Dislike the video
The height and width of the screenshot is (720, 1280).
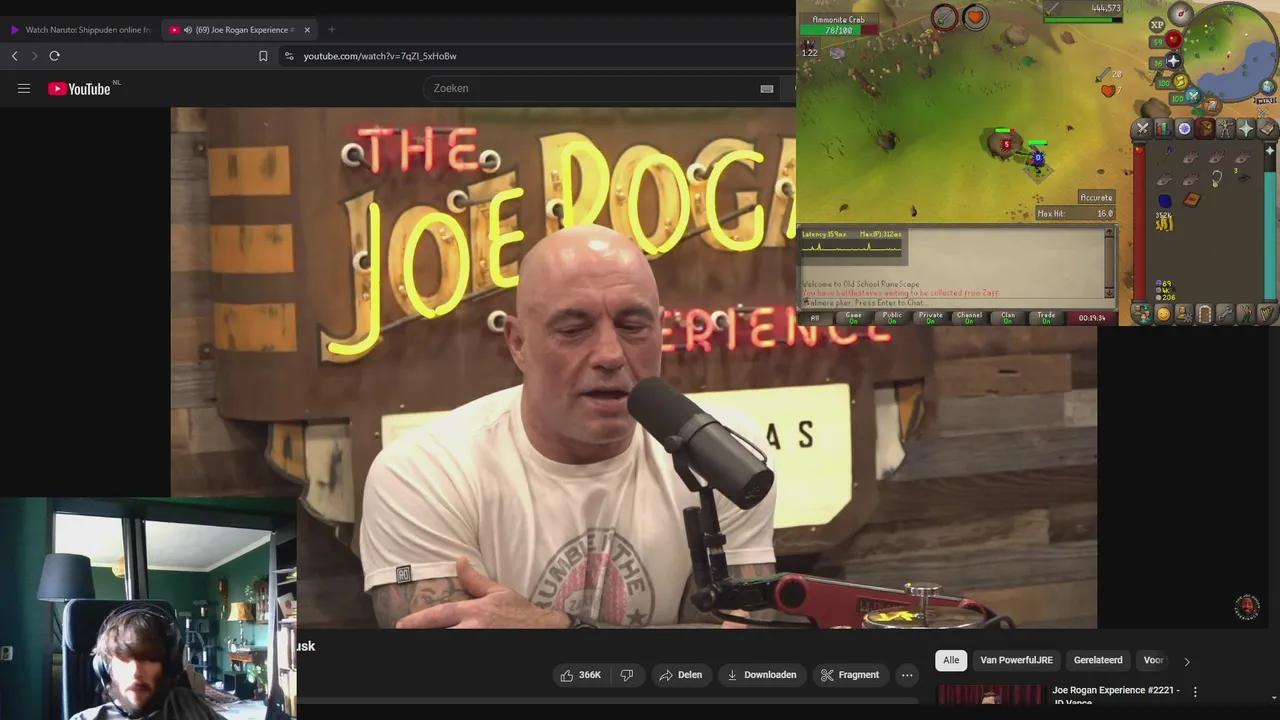coord(627,675)
